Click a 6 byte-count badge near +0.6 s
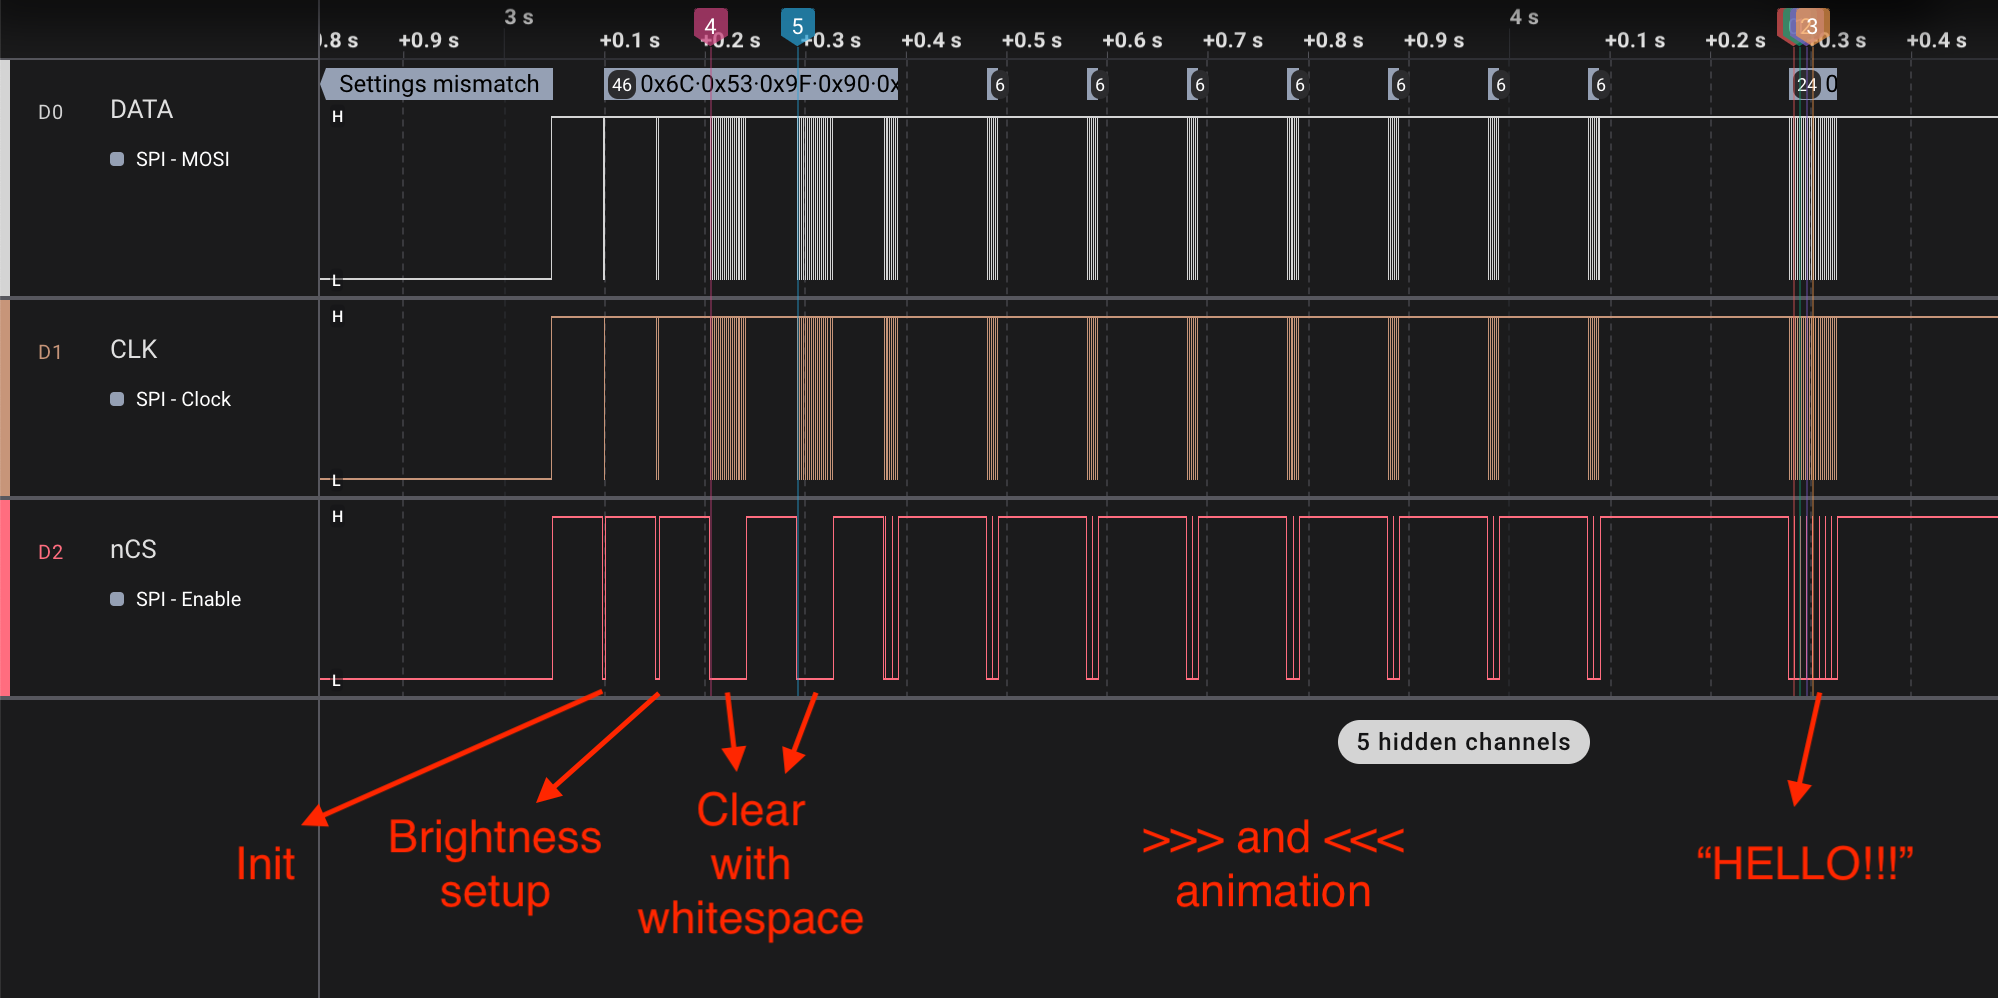1998x998 pixels. point(1098,85)
